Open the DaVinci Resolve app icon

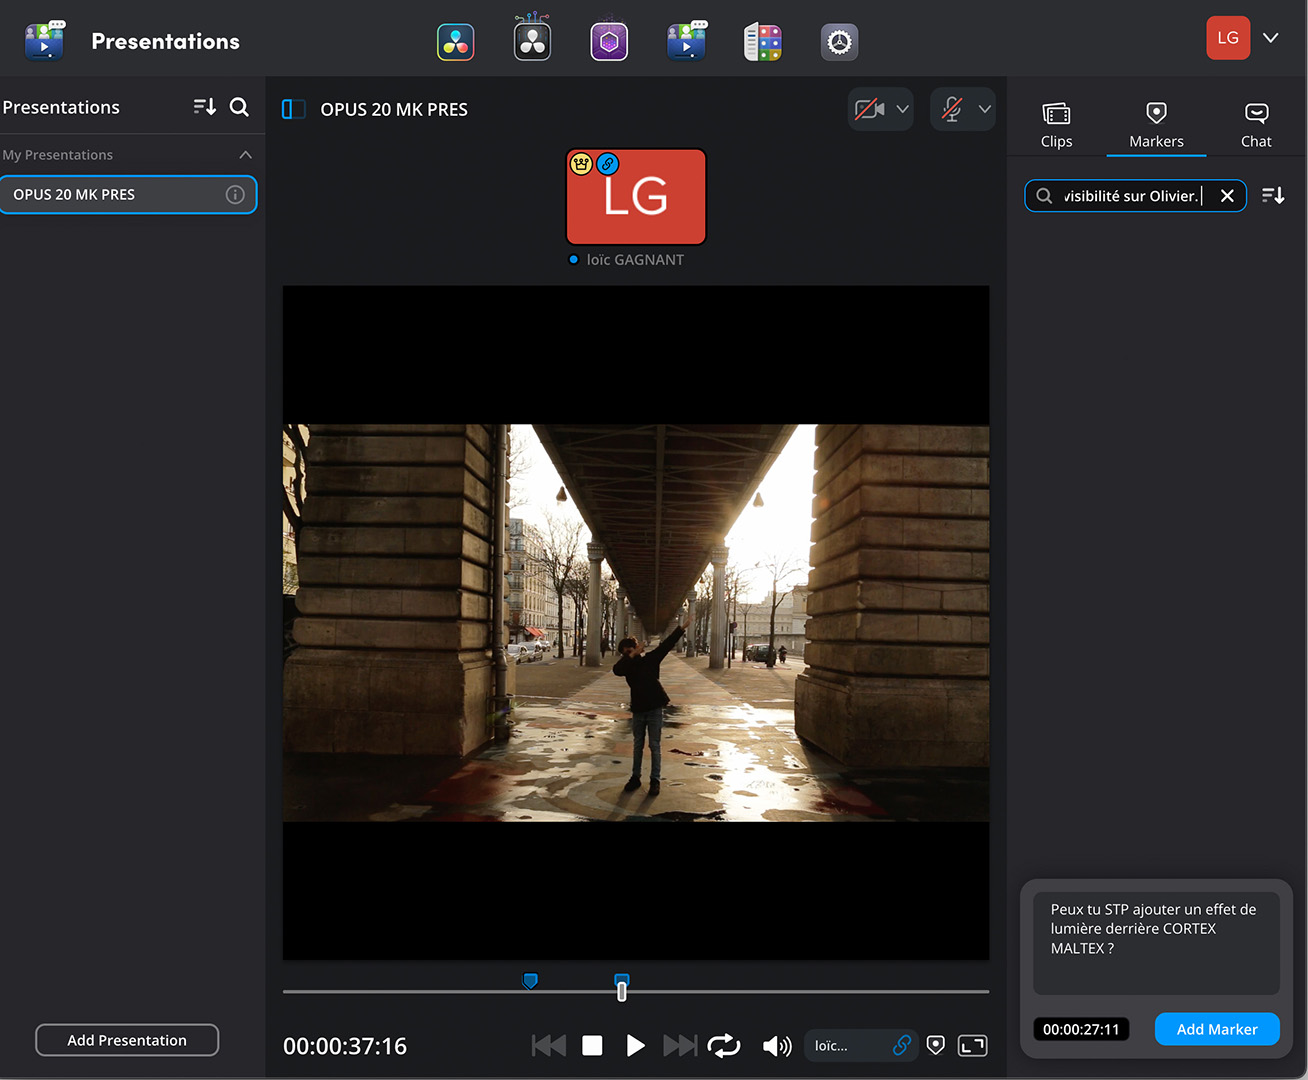(456, 42)
